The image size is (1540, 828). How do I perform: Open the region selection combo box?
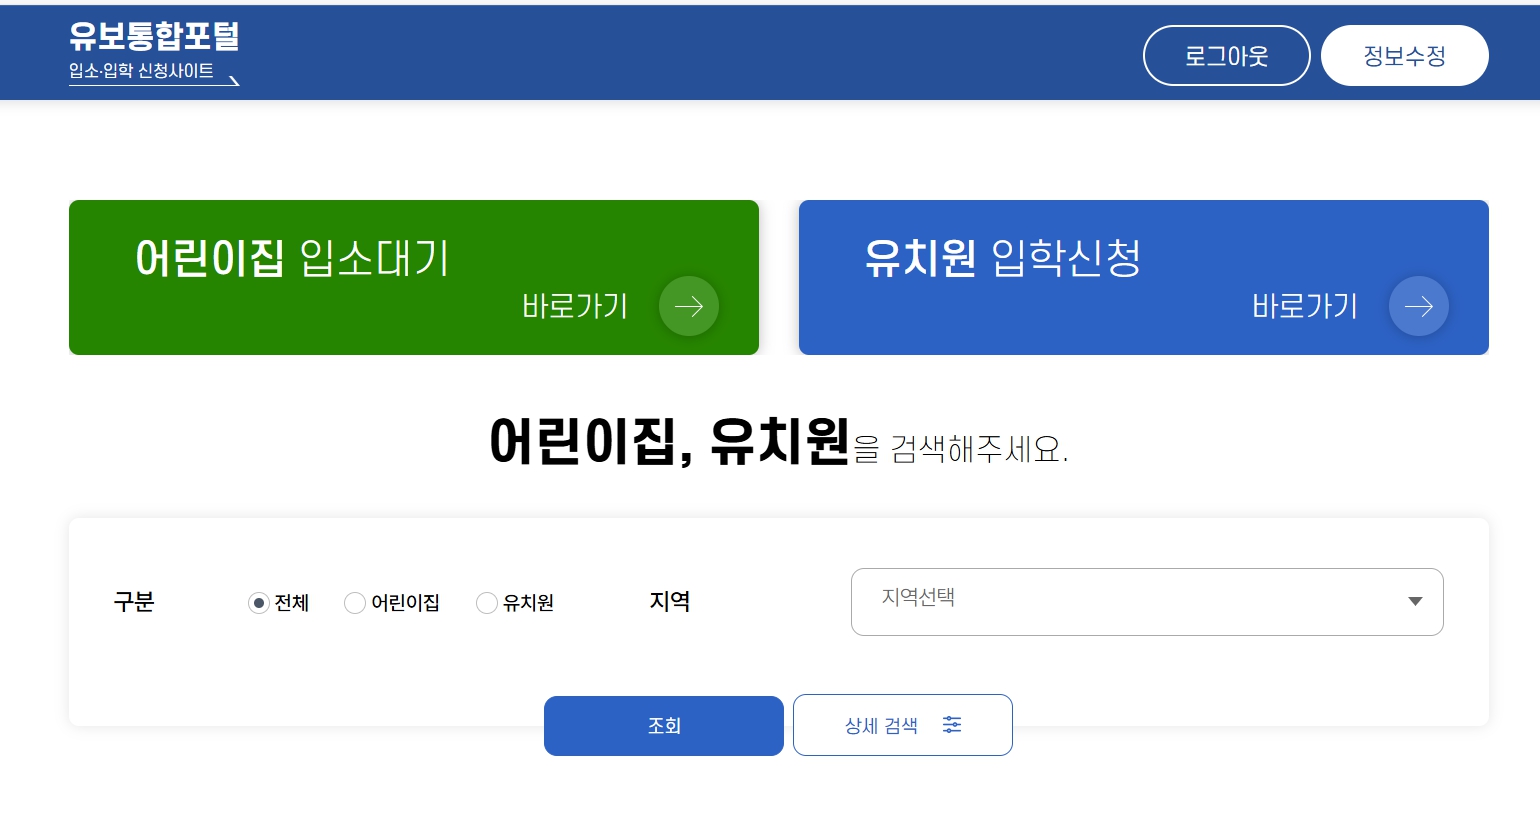pyautogui.click(x=1147, y=601)
